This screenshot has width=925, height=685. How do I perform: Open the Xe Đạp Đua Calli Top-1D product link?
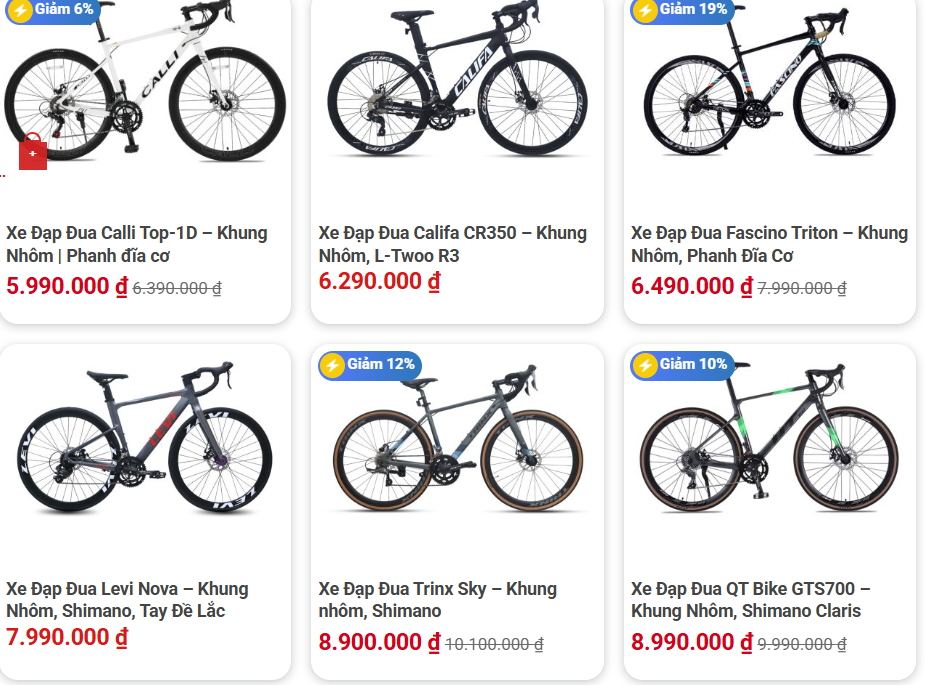[136, 244]
